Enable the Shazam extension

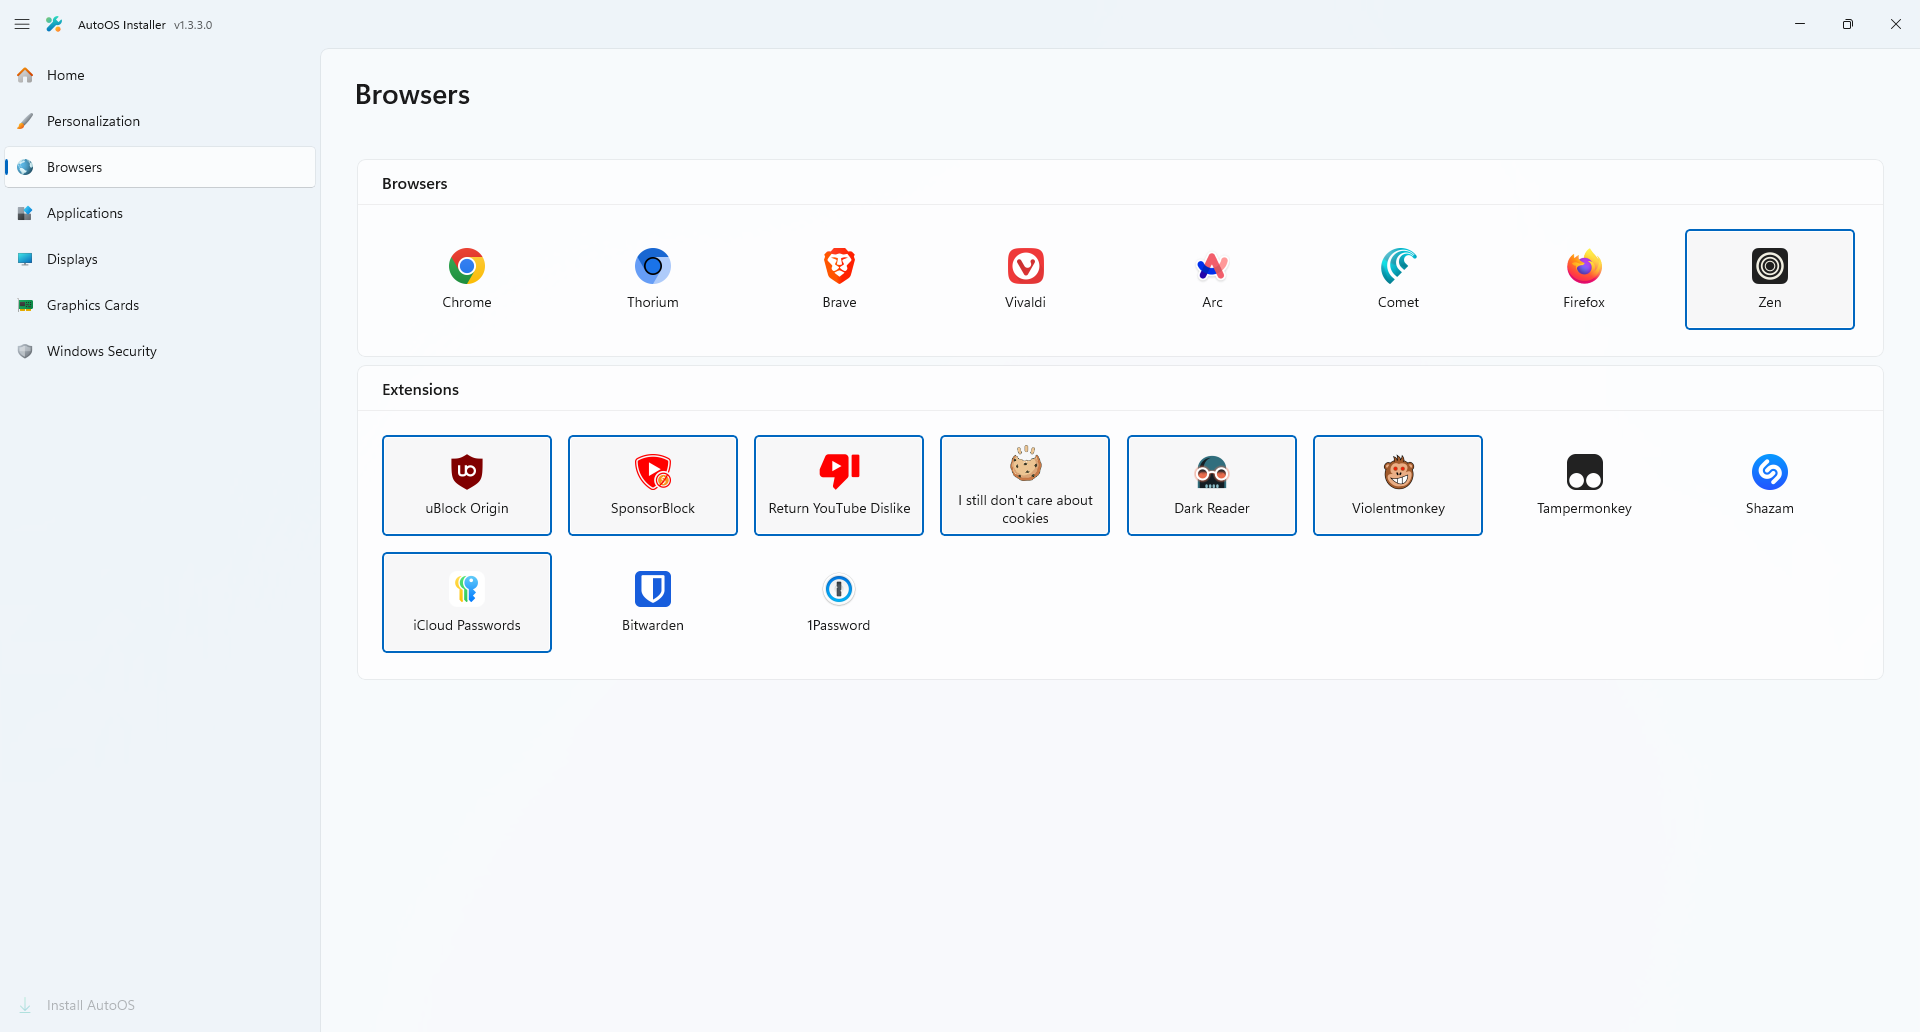pos(1770,485)
